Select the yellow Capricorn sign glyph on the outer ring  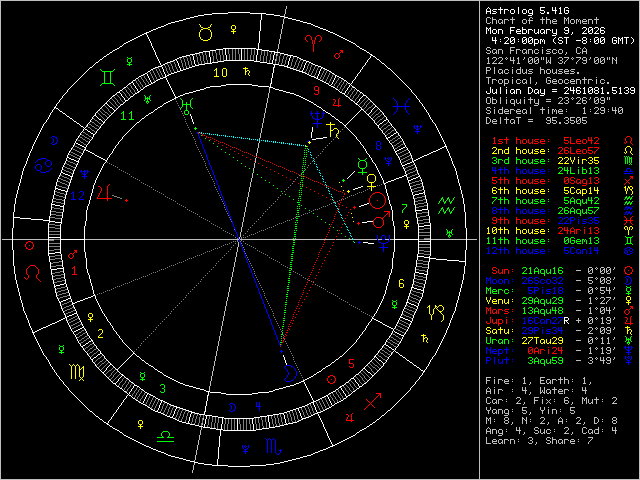(436, 313)
